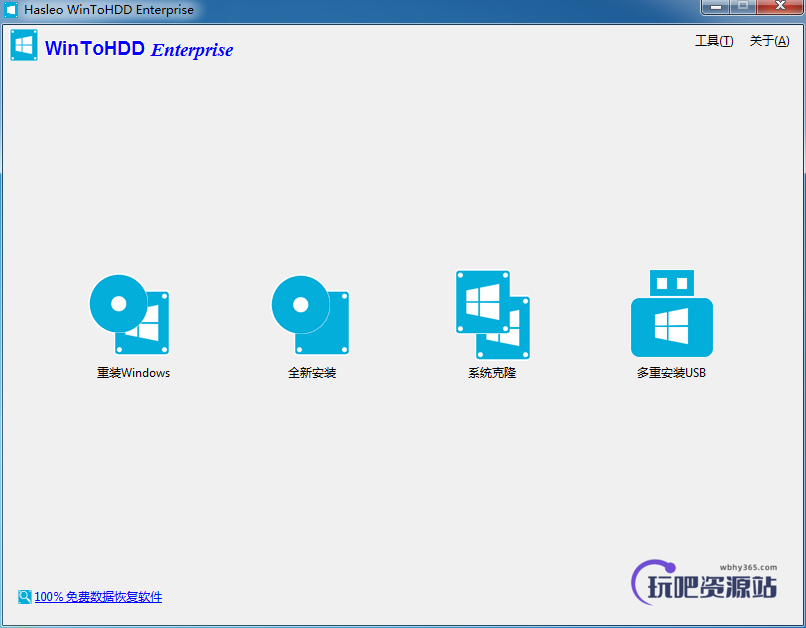Close the WinToHDD Enterprise window
Image resolution: width=806 pixels, height=628 pixels.
click(x=780, y=6)
